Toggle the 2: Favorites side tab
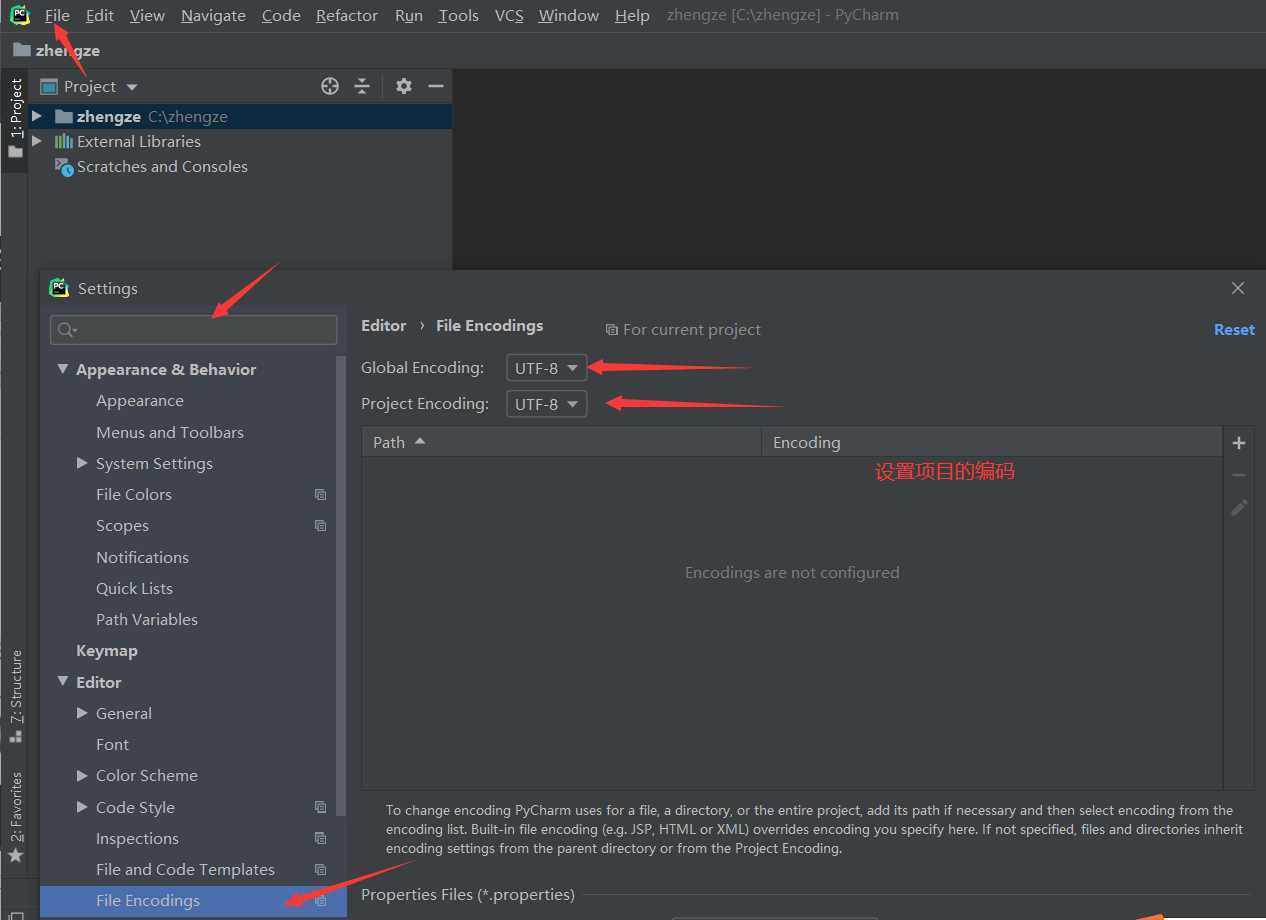Image resolution: width=1266 pixels, height=920 pixels. pyautogui.click(x=15, y=816)
